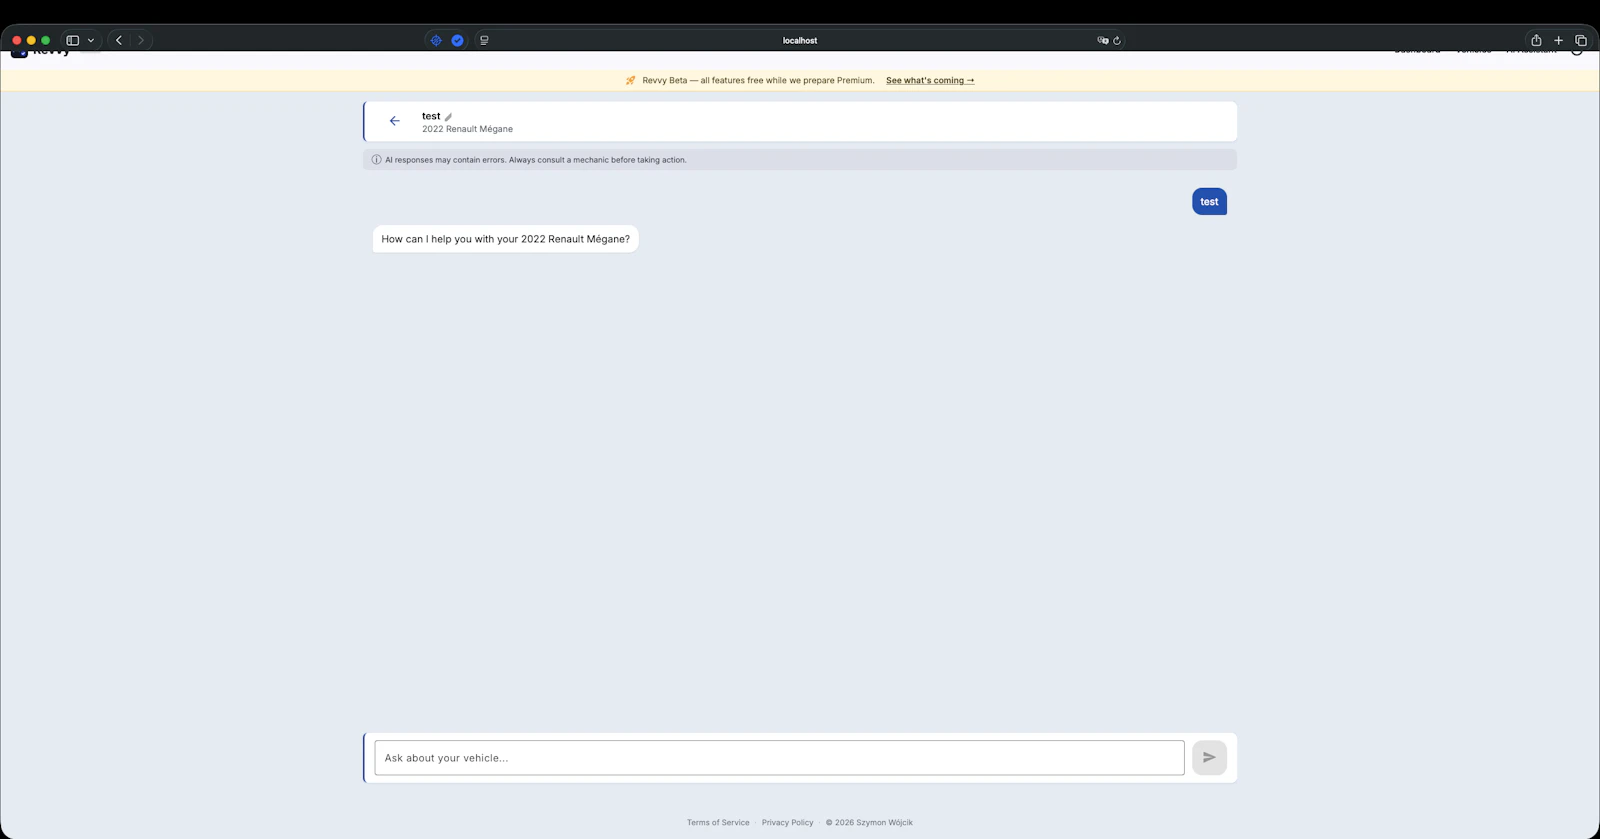This screenshot has height=839, width=1600.
Task: Click the "2022 Renault Mégane" header subtitle
Action: tap(467, 129)
